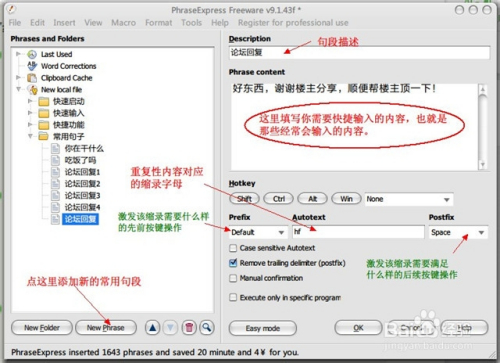Collapse the 常用句子 folder
The width and height of the screenshot is (500, 363).
pyautogui.click(x=30, y=136)
